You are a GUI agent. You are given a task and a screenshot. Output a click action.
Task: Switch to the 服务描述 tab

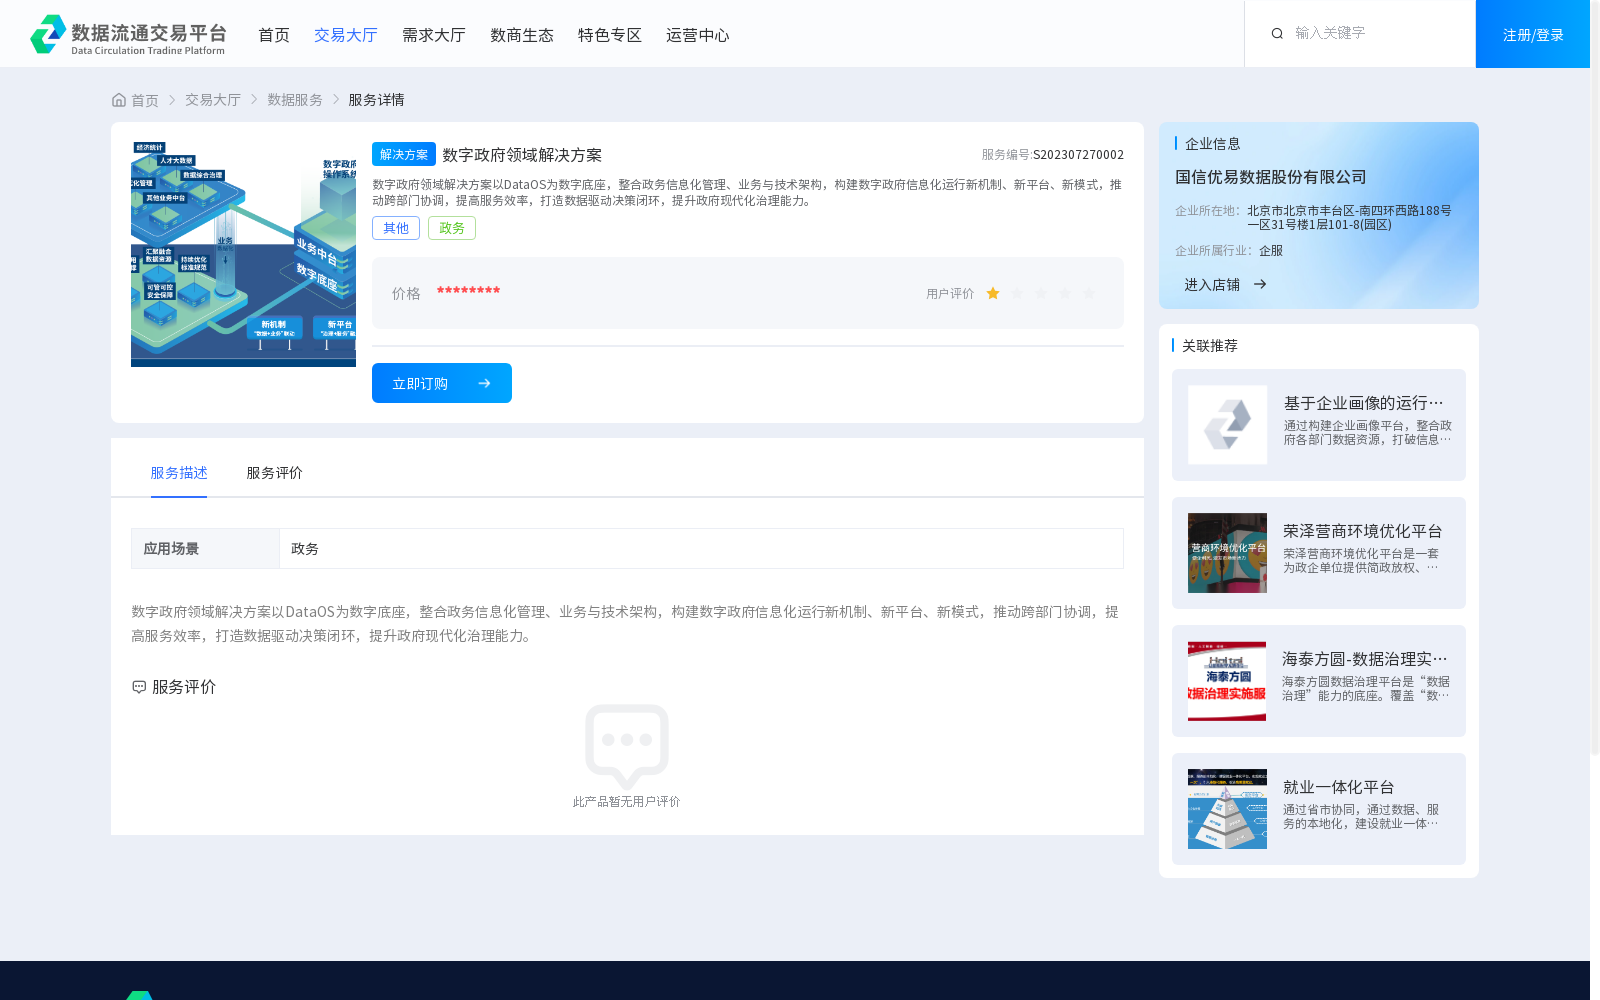coord(179,473)
